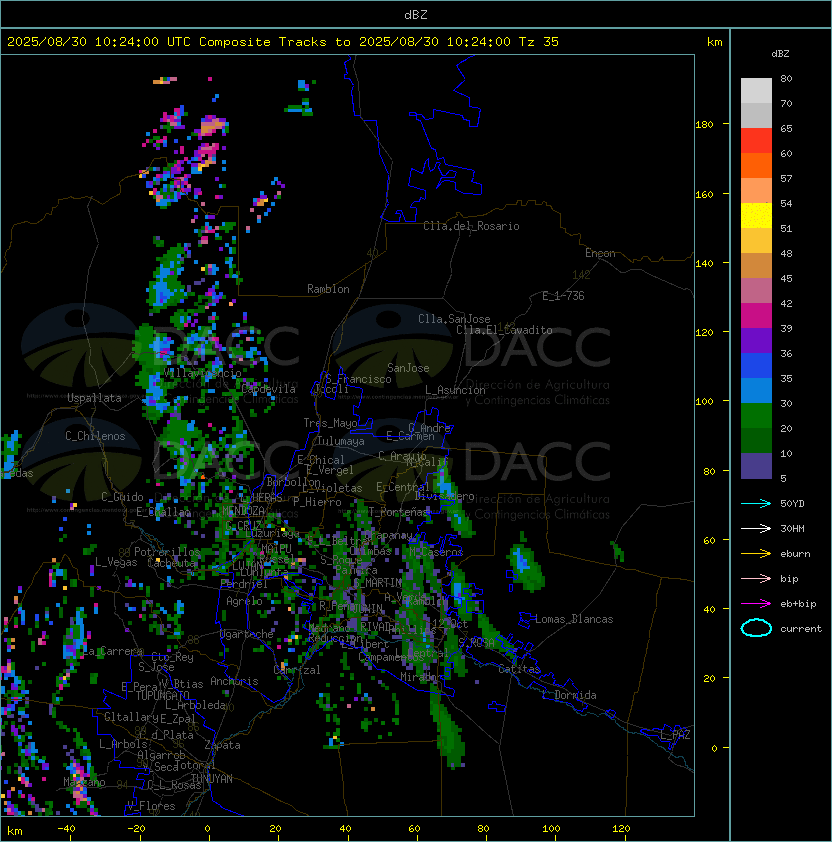This screenshot has width=832, height=842.
Task: Select the red 65 dBZ color band
Action: 756,141
